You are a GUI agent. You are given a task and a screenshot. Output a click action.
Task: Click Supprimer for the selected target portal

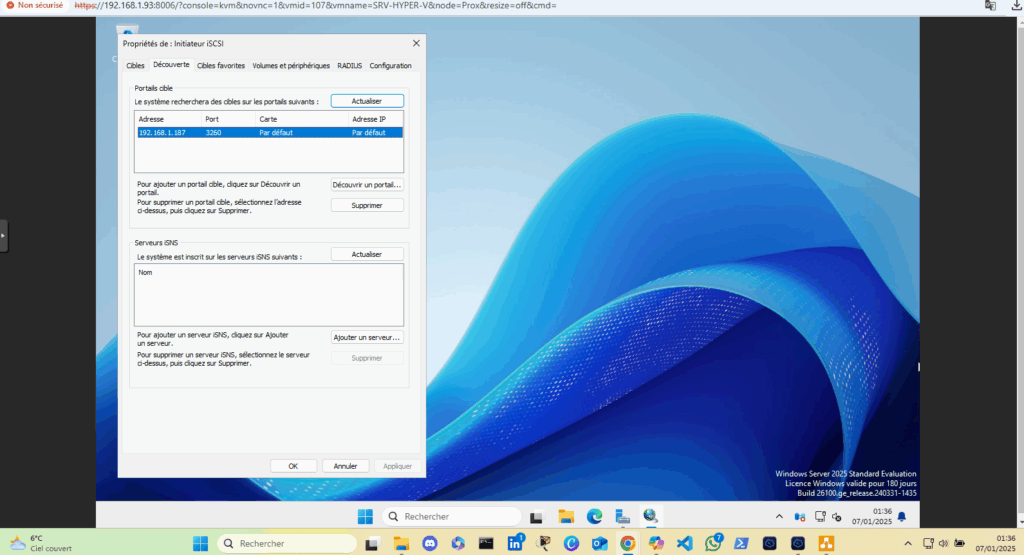click(x=367, y=205)
